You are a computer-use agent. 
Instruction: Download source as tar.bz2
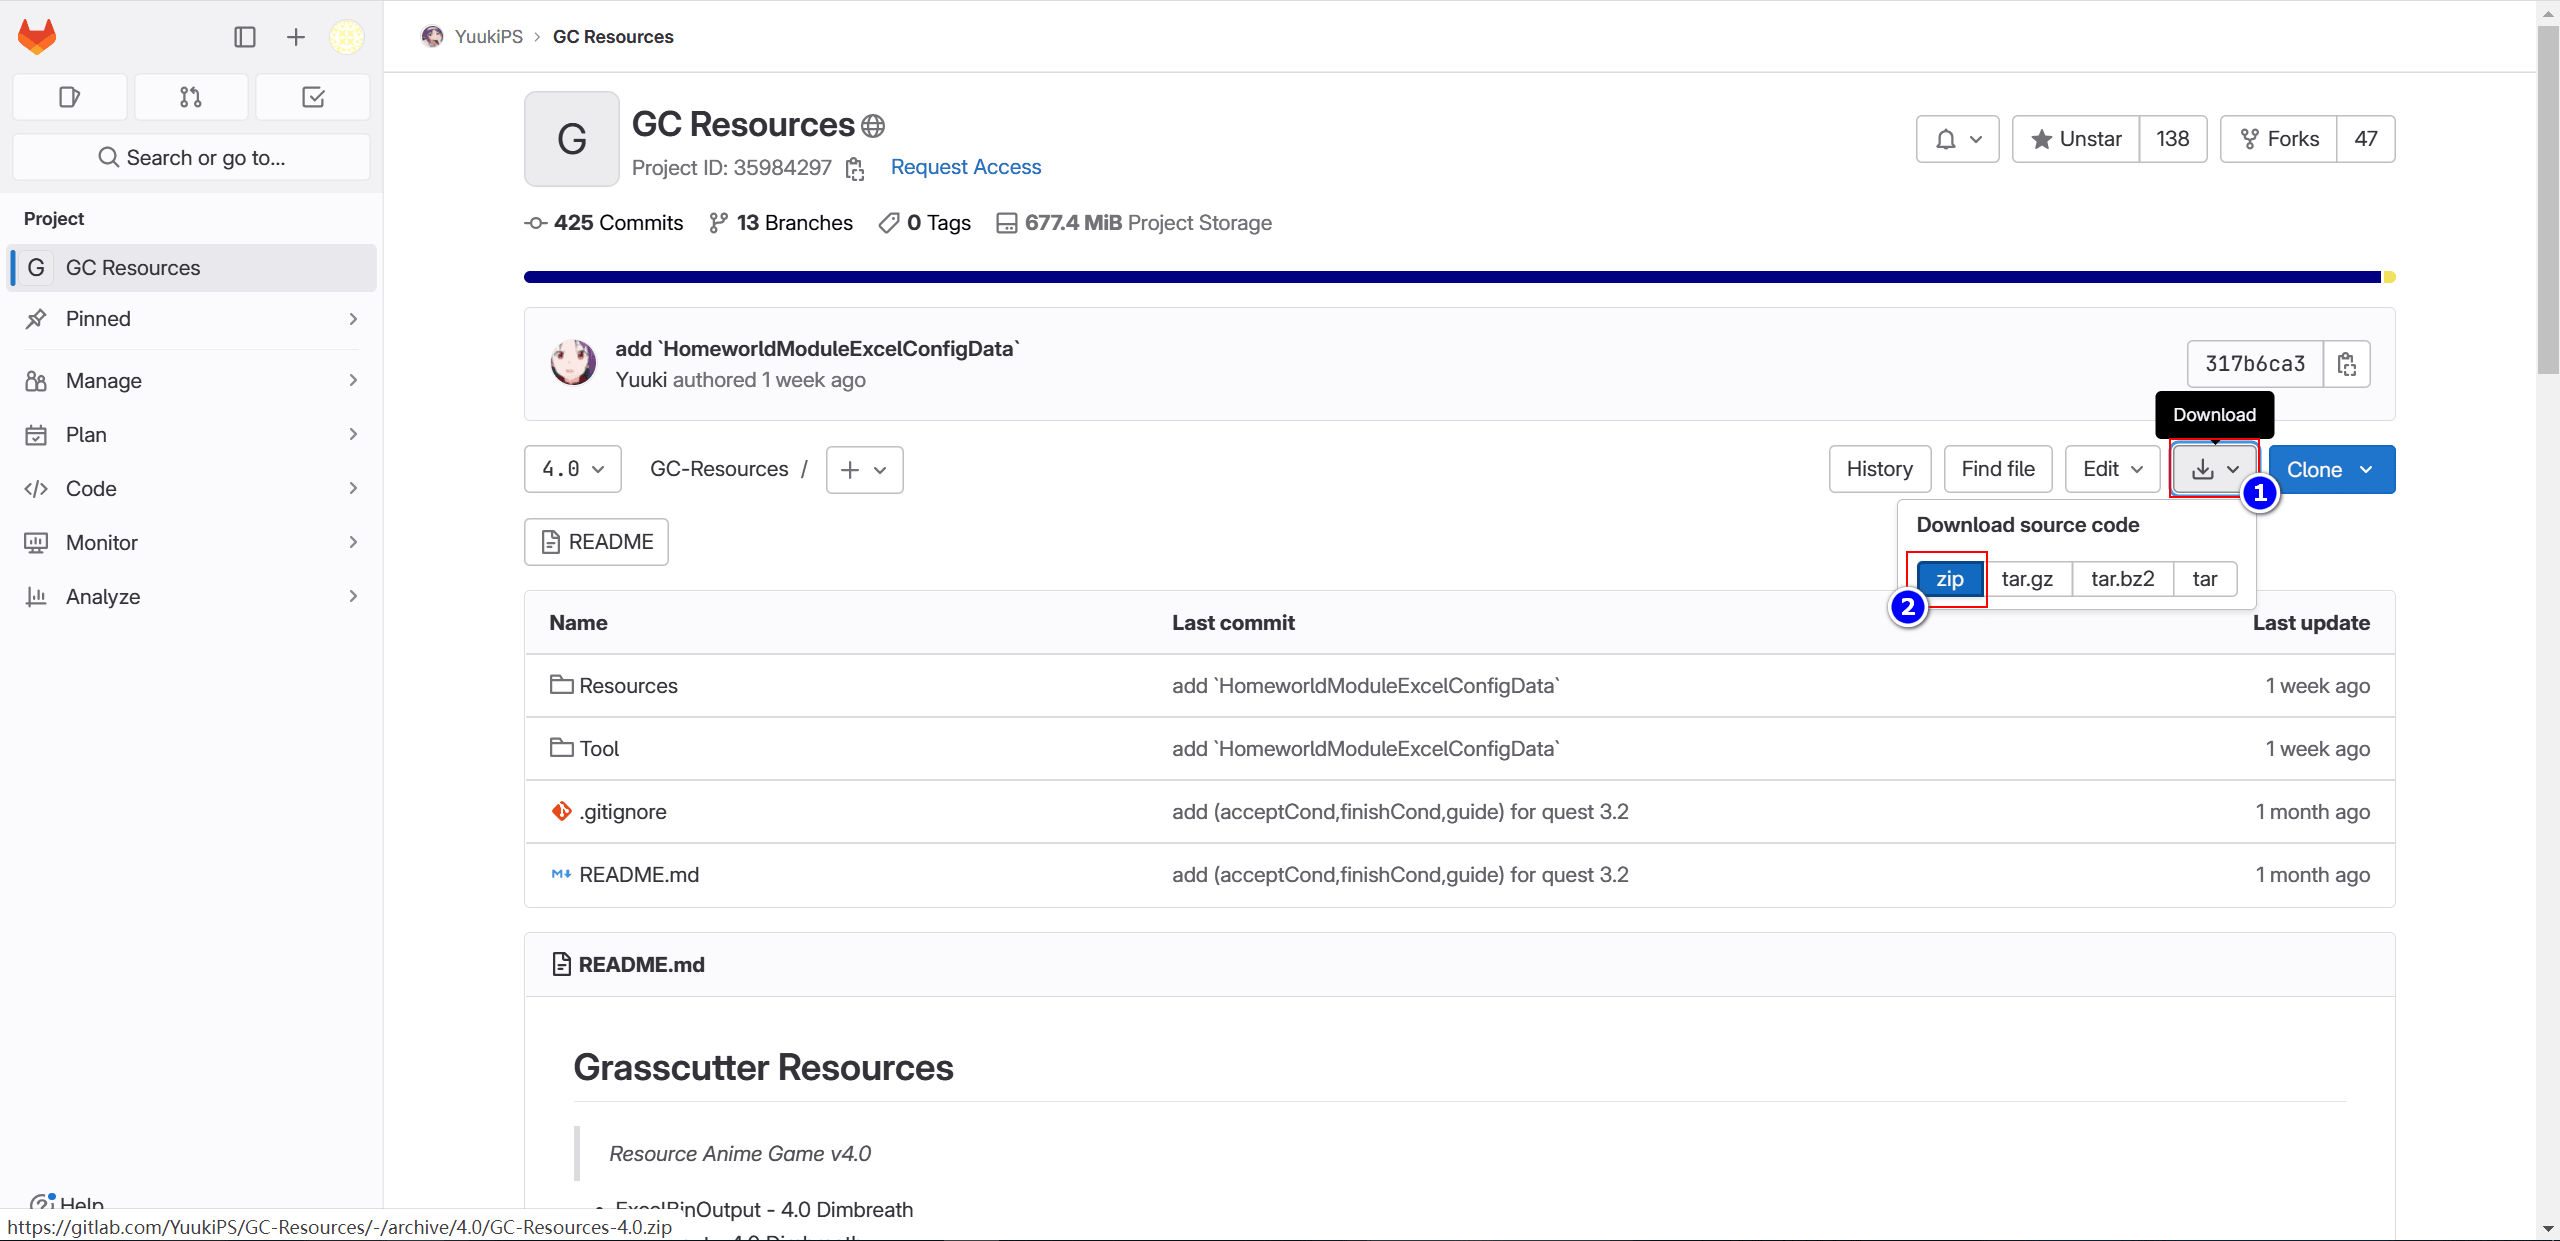tap(2122, 579)
